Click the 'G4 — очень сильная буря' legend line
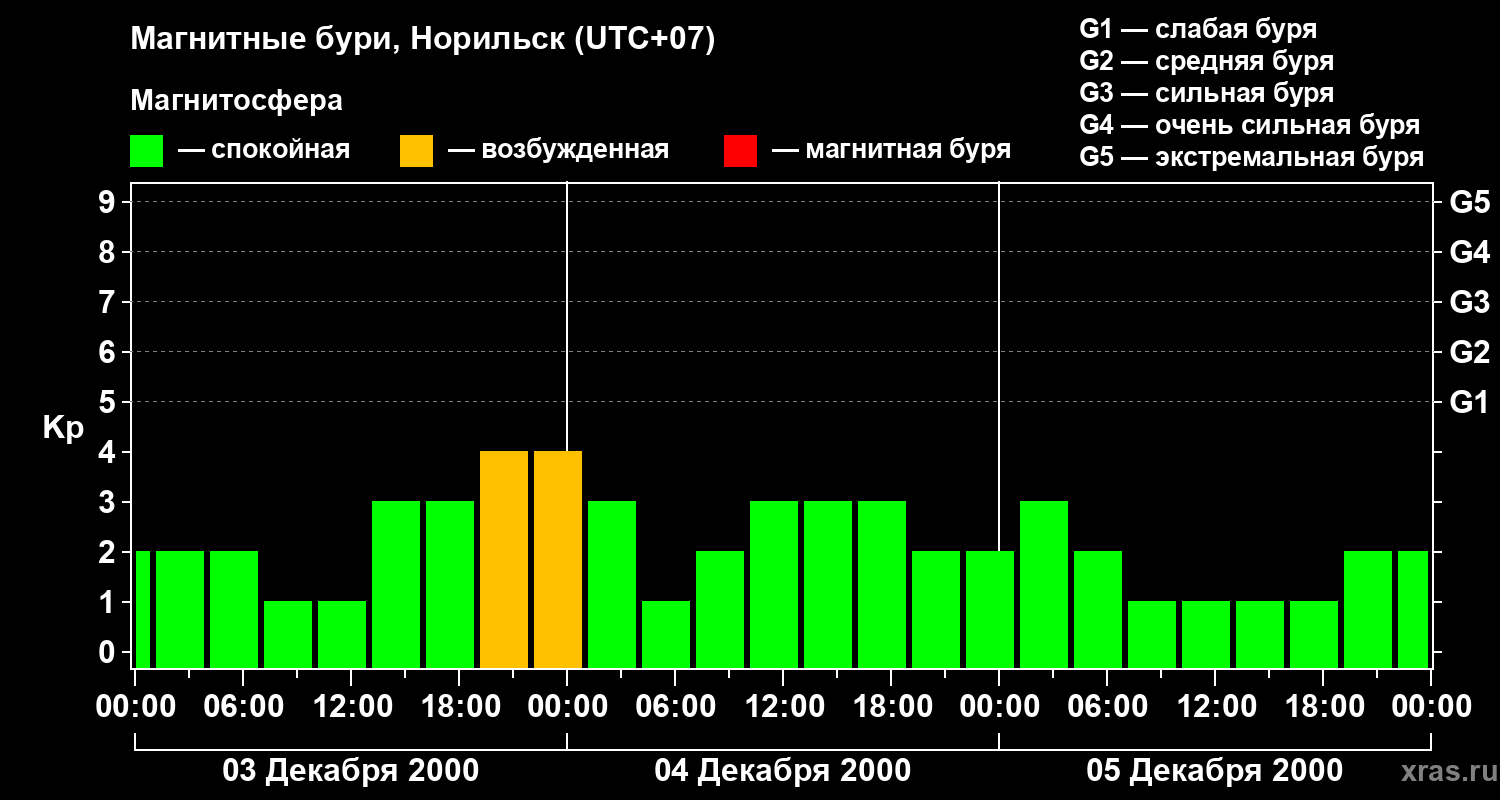 point(1249,125)
